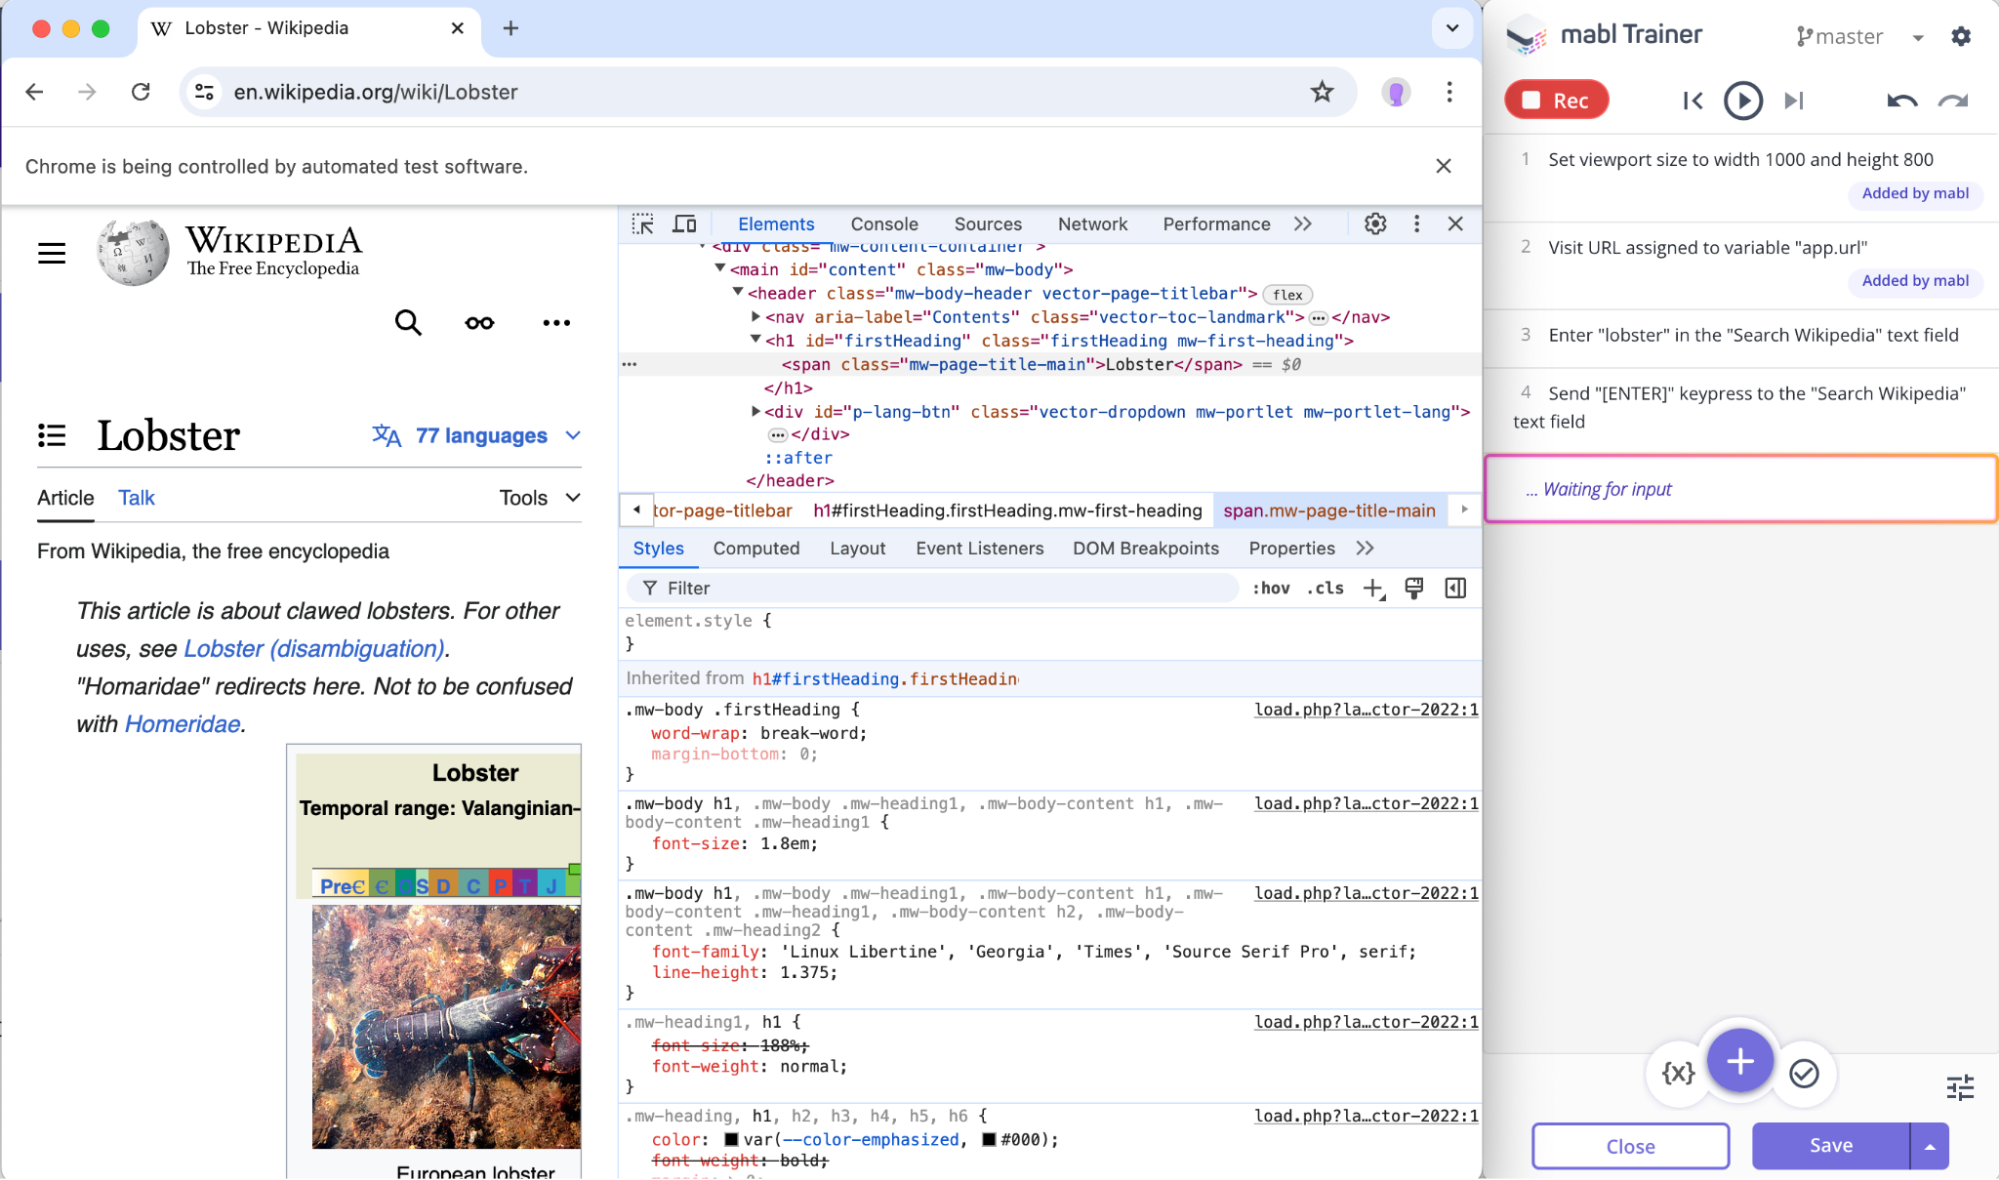The width and height of the screenshot is (1999, 1180).
Task: Open the Talk page tab
Action: click(136, 498)
